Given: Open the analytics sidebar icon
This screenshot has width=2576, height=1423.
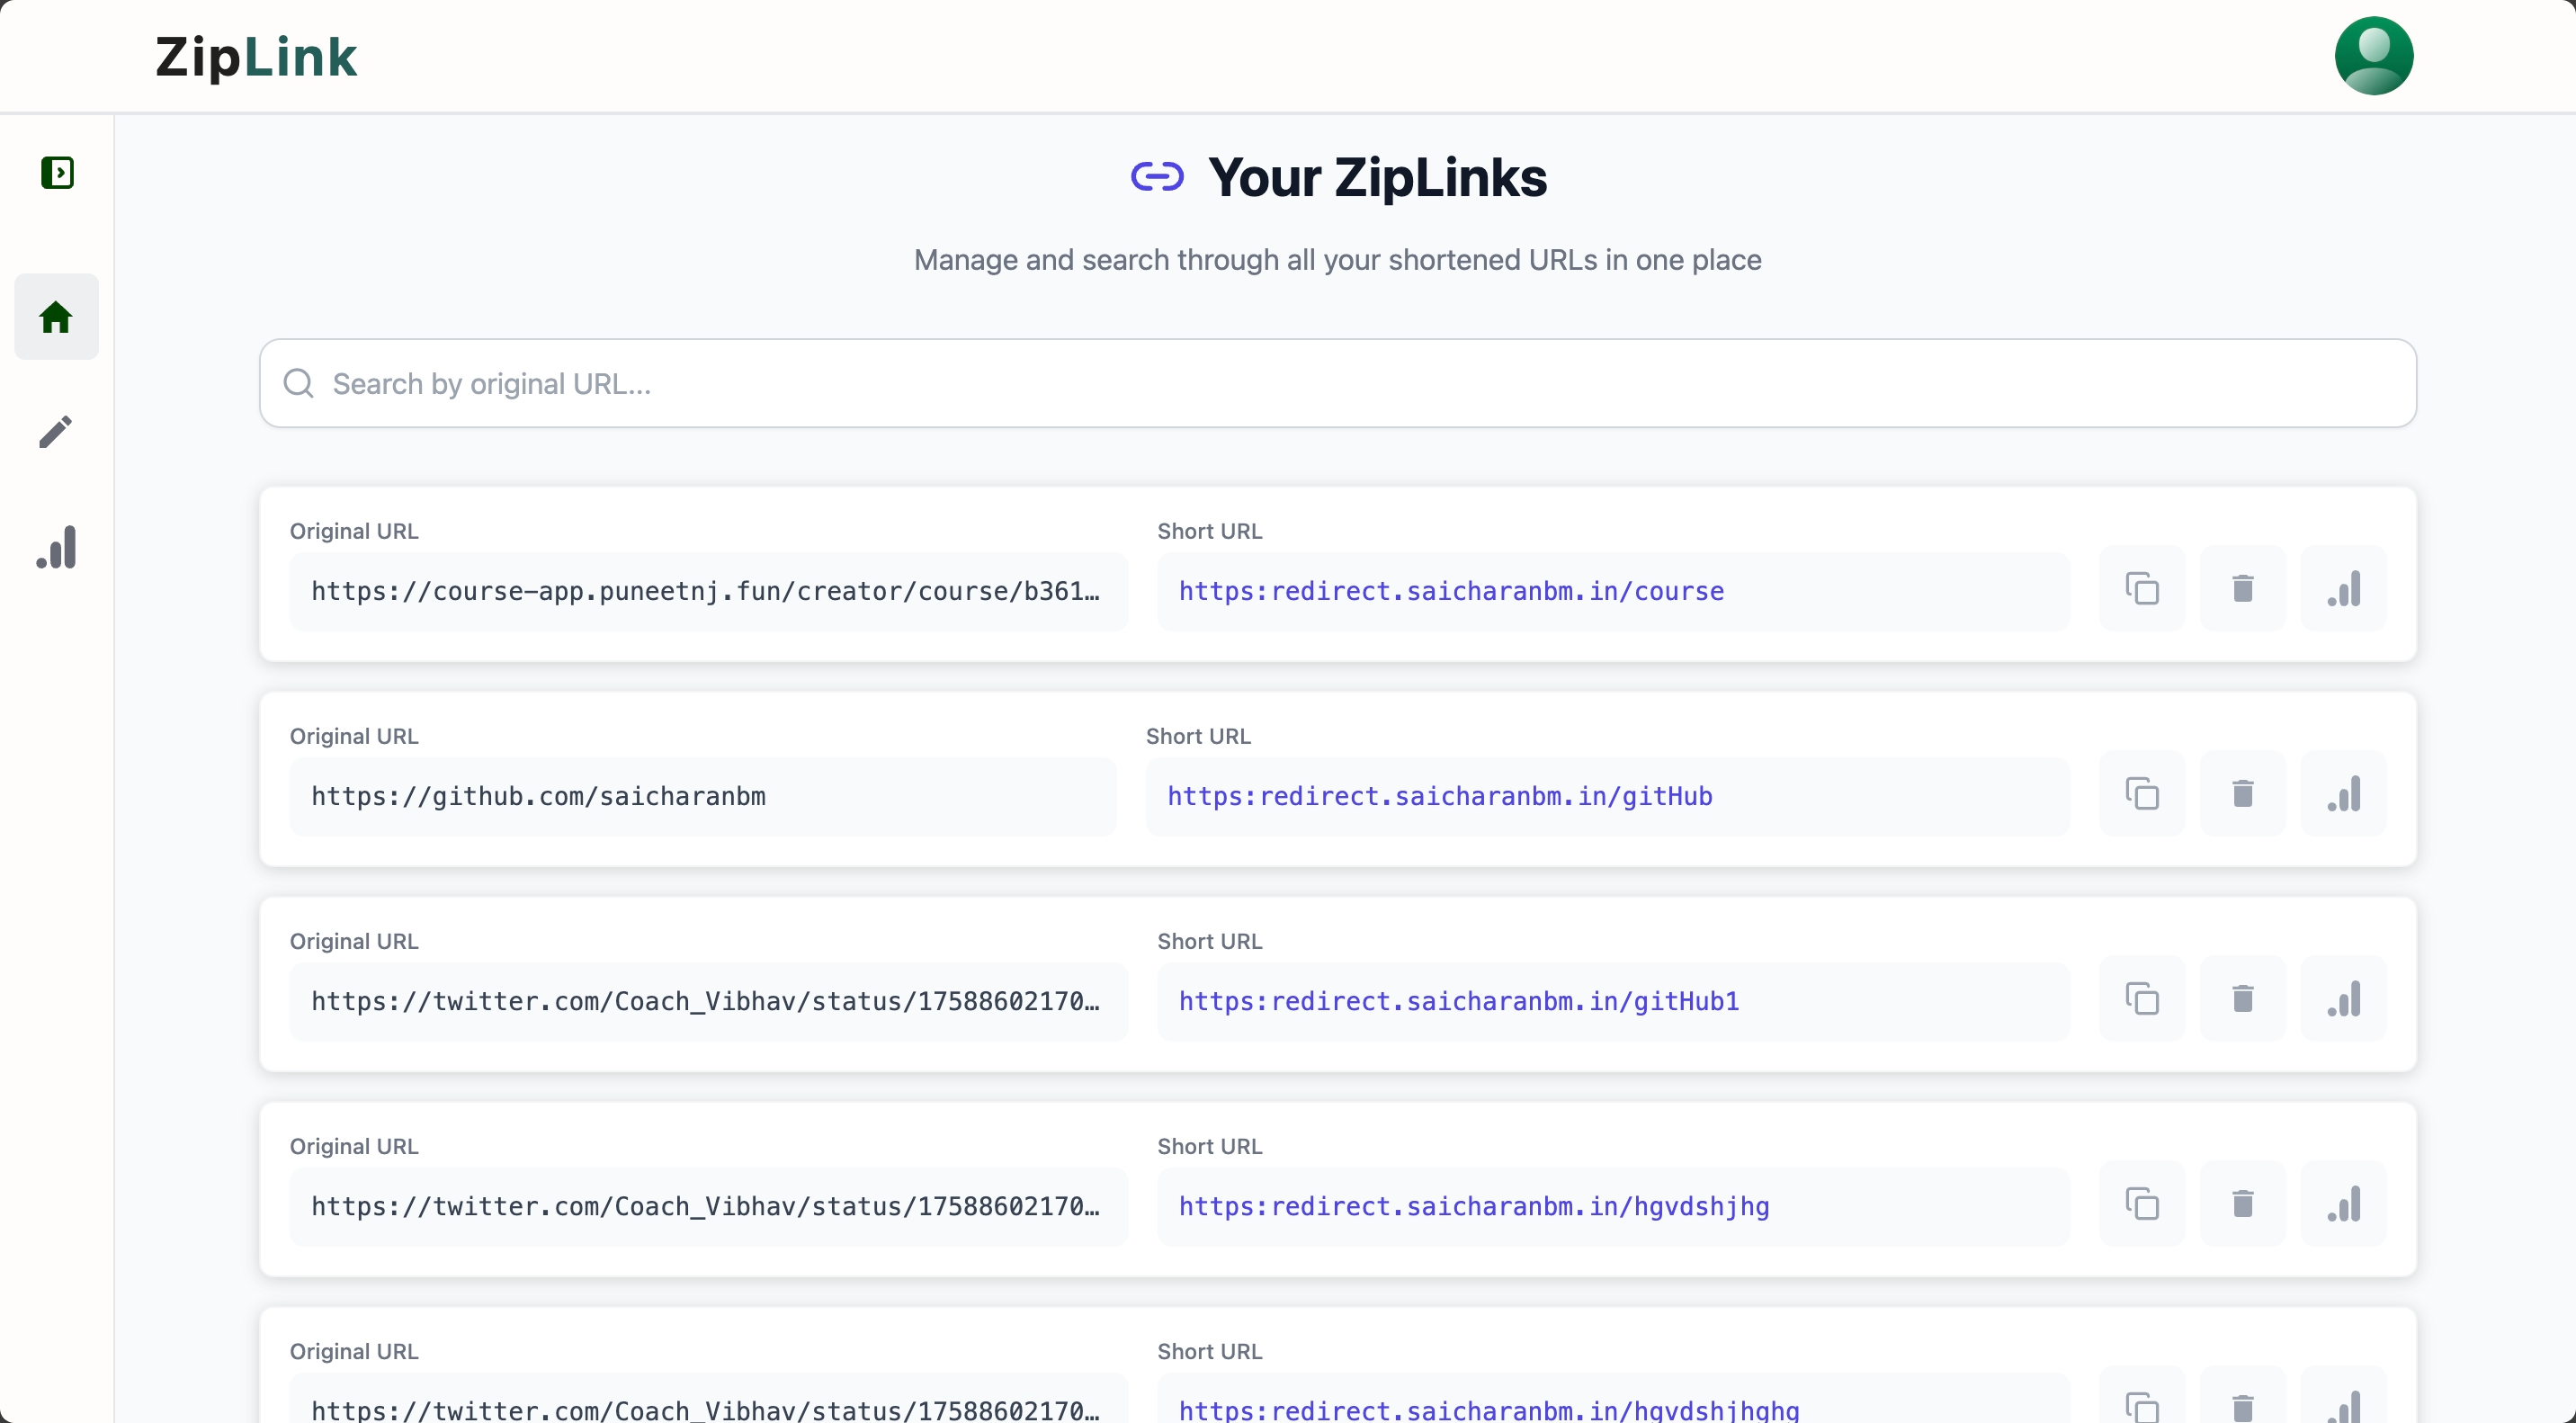Looking at the screenshot, I should (56, 547).
